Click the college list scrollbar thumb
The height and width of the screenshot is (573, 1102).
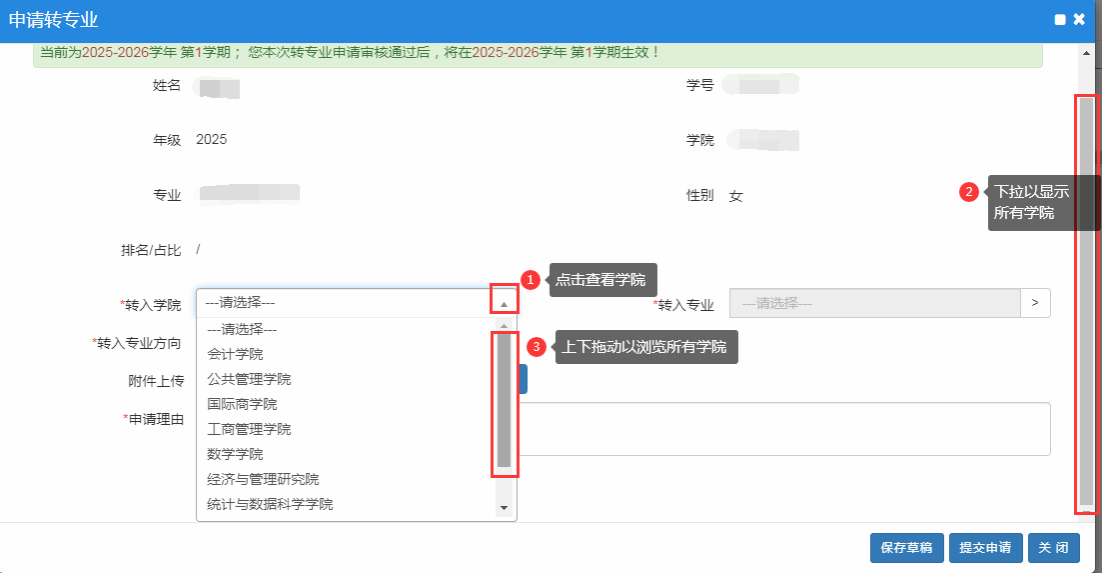[x=504, y=402]
